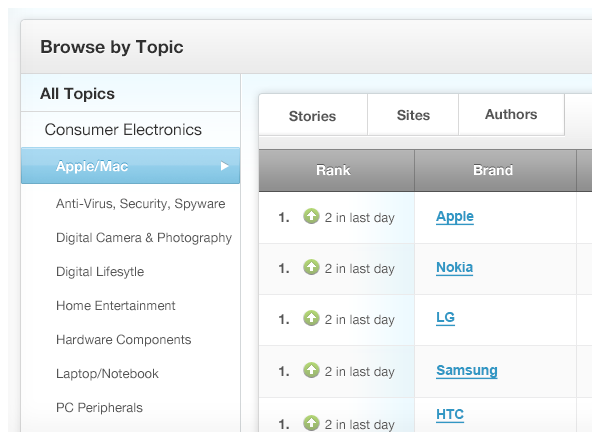The height and width of the screenshot is (440, 600).
Task: Follow the LG brand link
Action: pyautogui.click(x=446, y=319)
